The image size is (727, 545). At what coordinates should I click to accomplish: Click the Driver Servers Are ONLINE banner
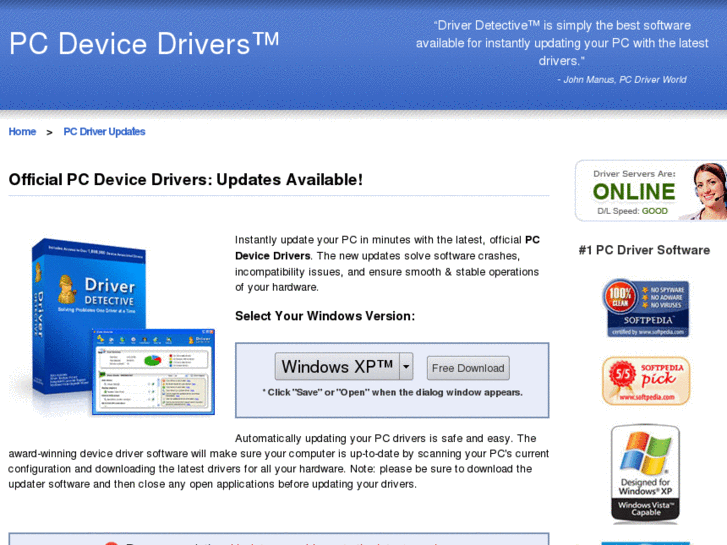(x=651, y=191)
